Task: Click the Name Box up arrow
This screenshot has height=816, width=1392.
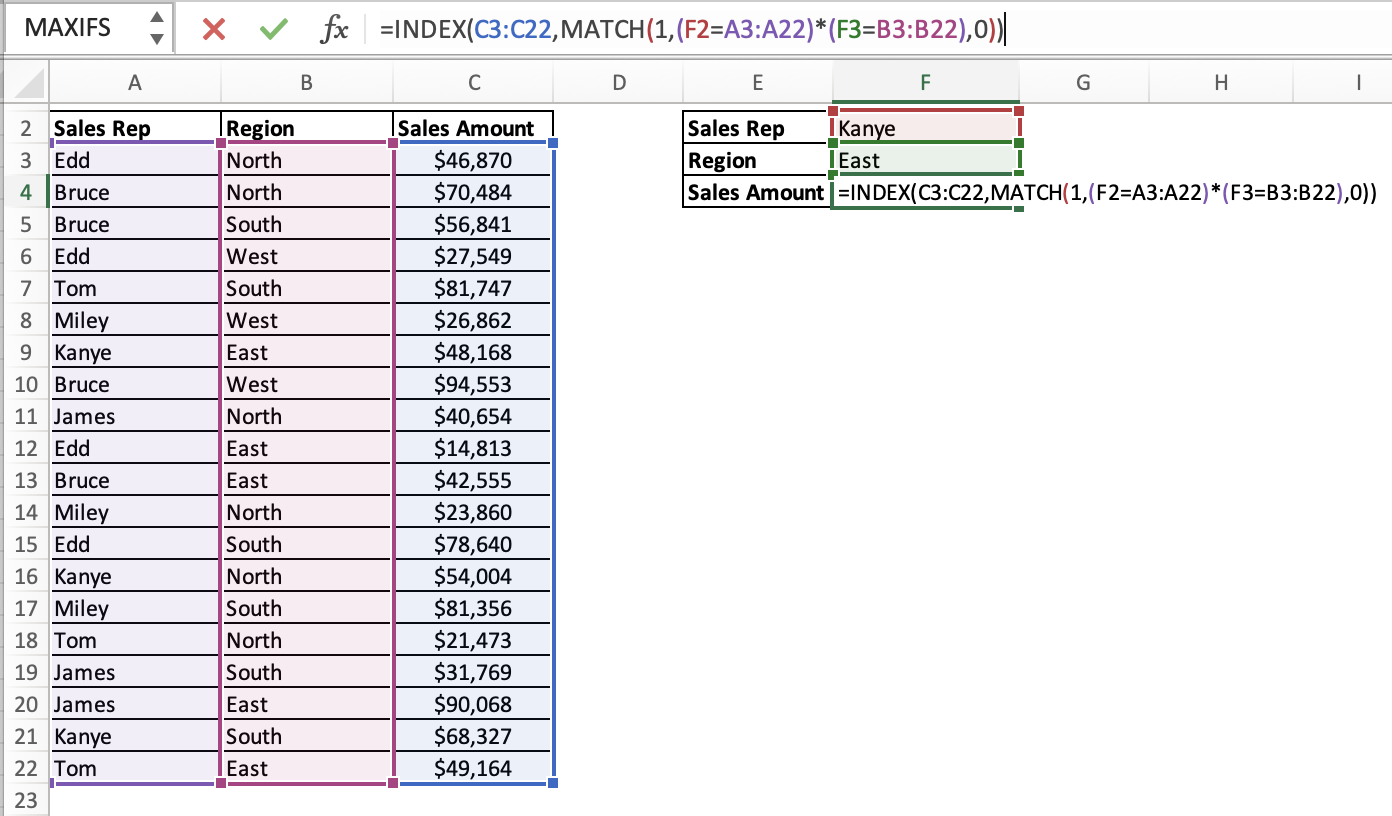Action: pyautogui.click(x=155, y=20)
